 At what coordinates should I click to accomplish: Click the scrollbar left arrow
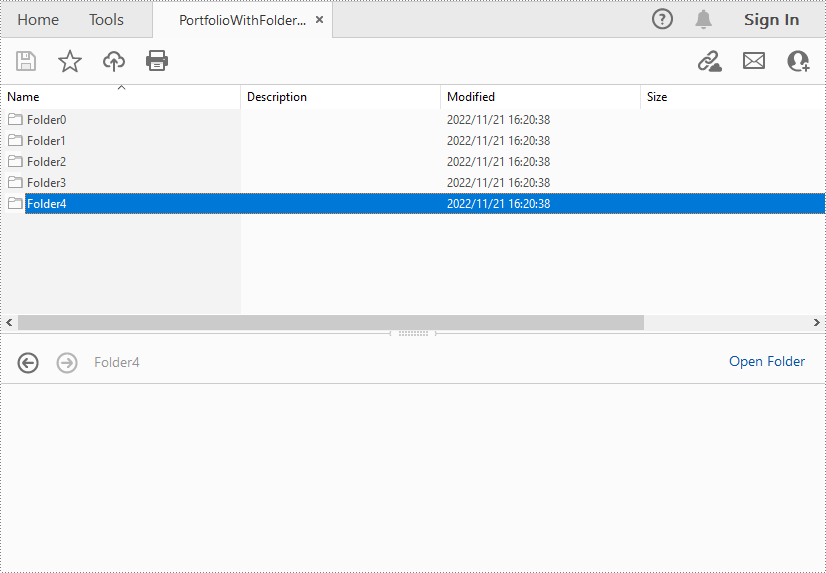(x=9, y=322)
